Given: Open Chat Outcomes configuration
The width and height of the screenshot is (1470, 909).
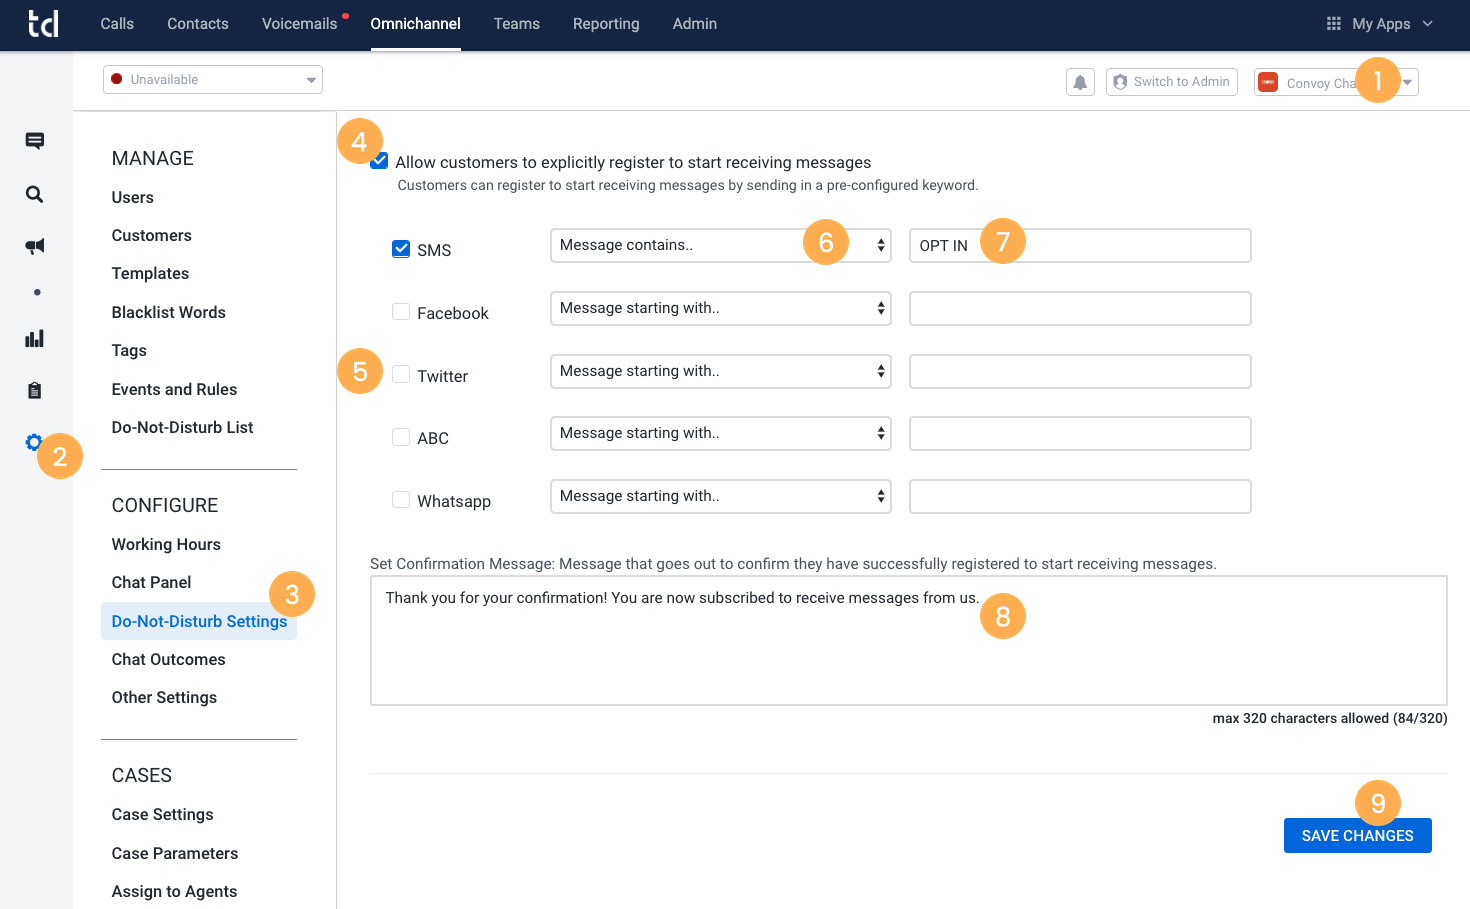Looking at the screenshot, I should [x=169, y=659].
